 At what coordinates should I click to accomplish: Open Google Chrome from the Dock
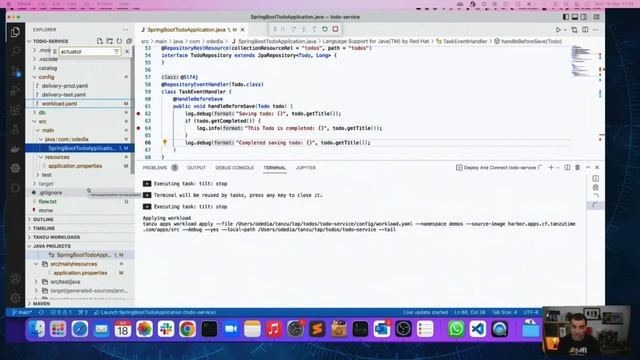point(187,329)
